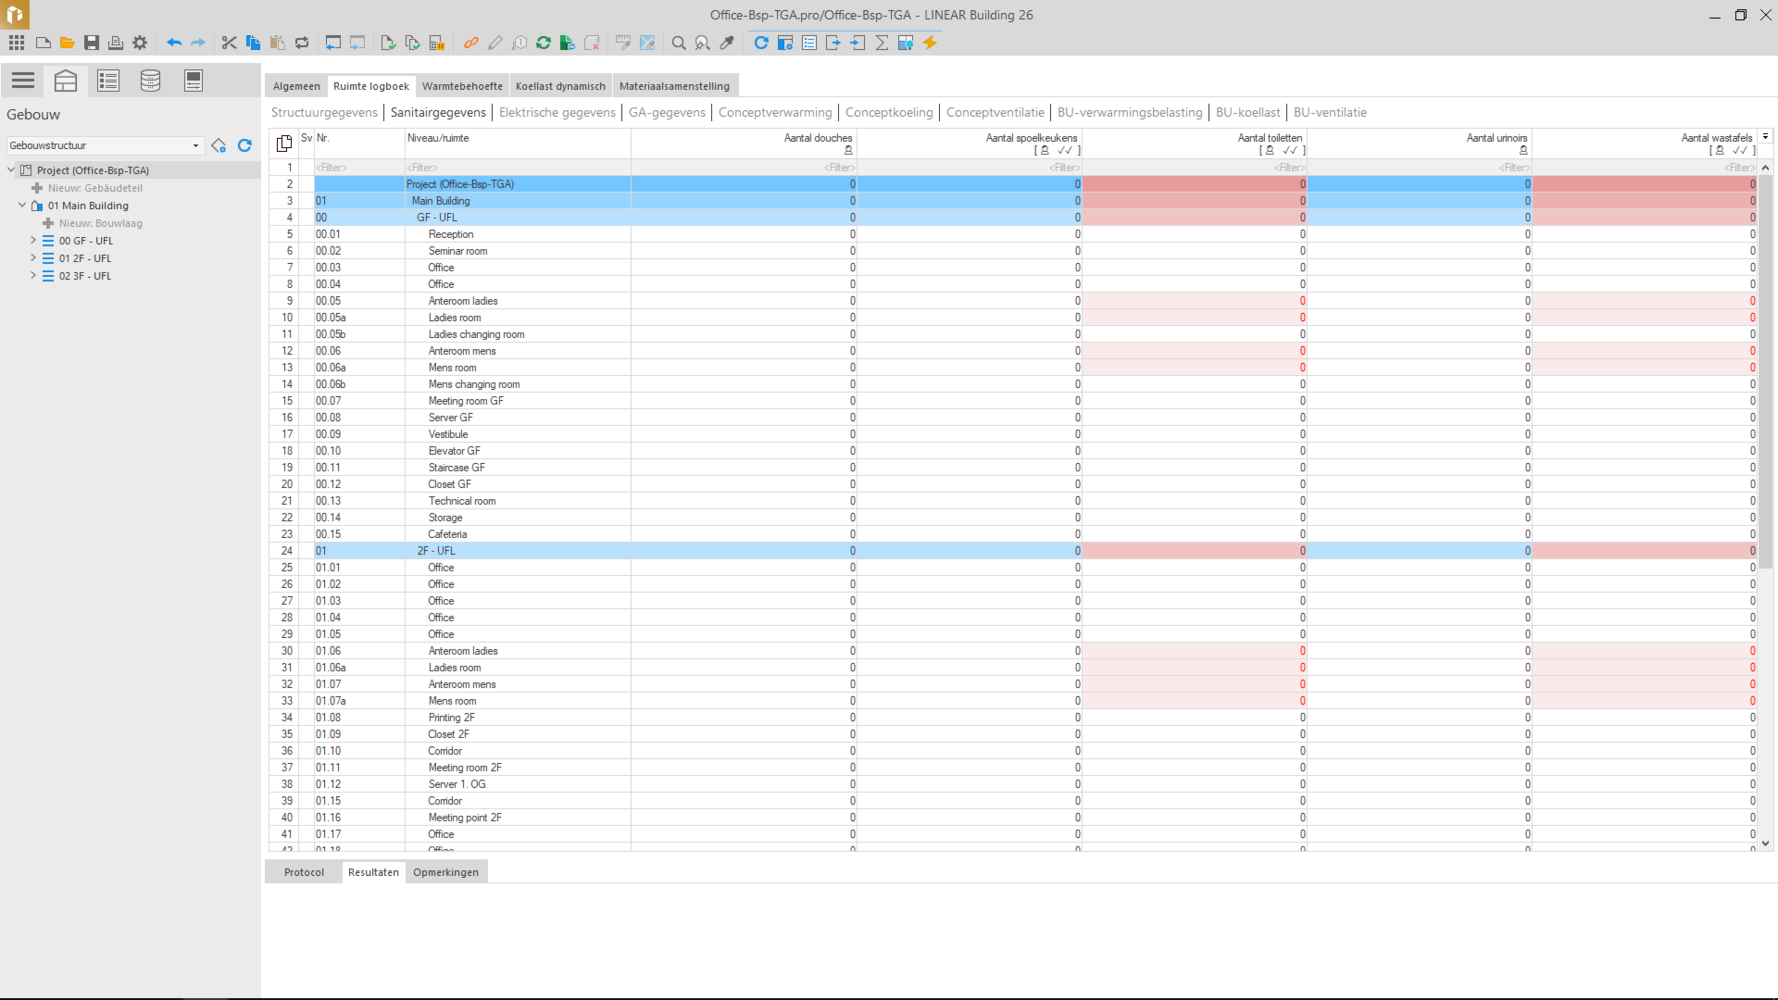Switch to the Warmtebehoefte tab
This screenshot has width=1778, height=1000.
[462, 86]
